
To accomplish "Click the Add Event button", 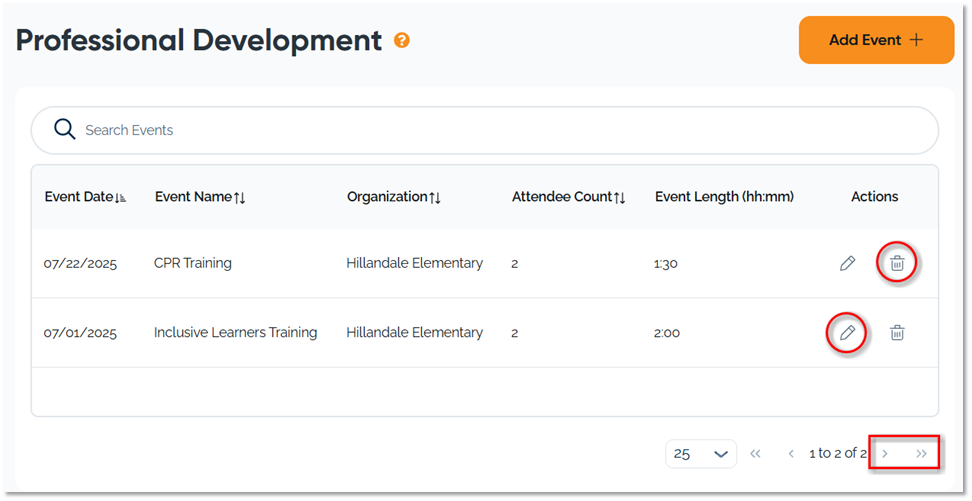I will tap(876, 40).
